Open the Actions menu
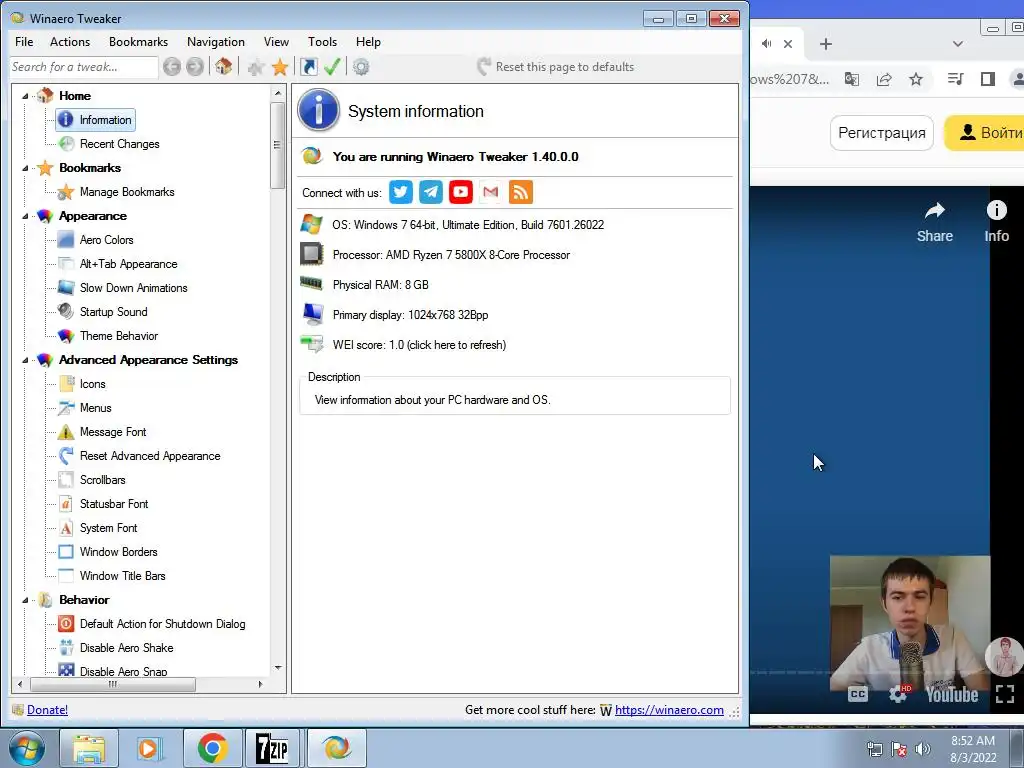 (70, 42)
